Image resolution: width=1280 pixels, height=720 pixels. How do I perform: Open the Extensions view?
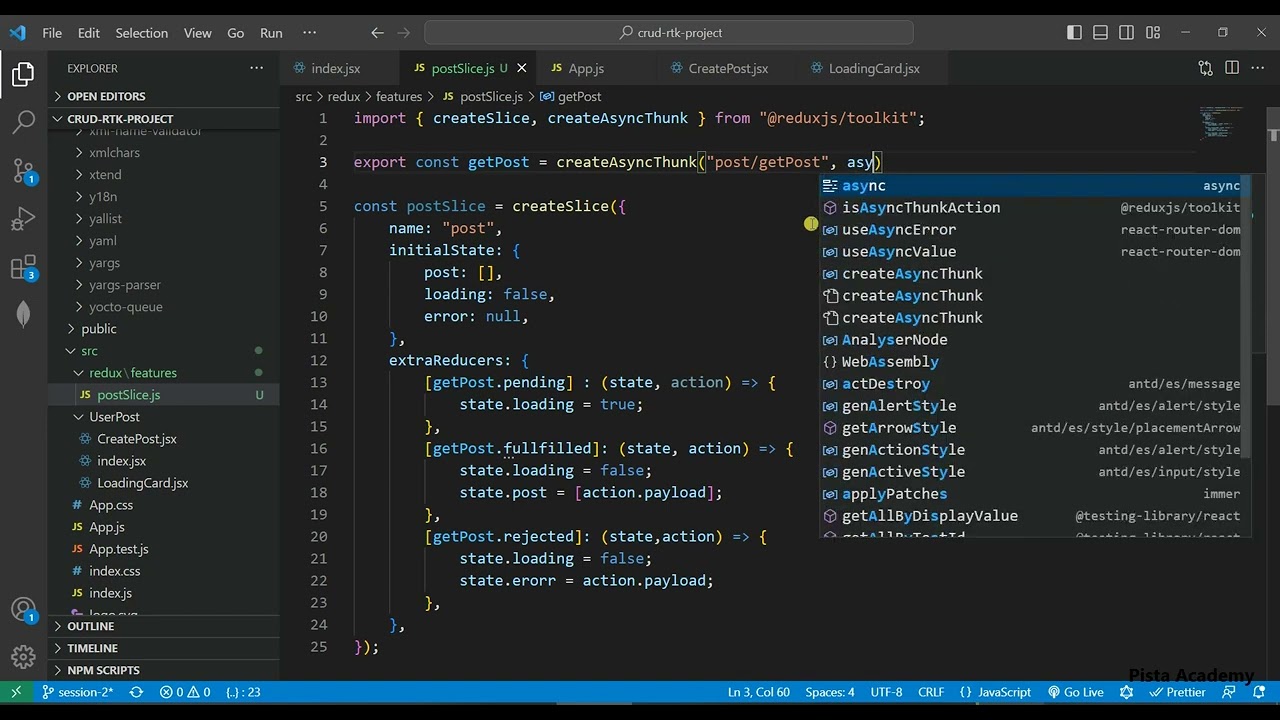click(x=23, y=267)
